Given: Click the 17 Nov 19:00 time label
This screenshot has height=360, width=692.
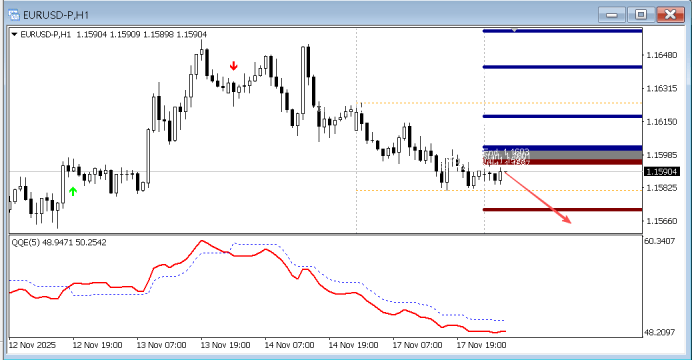Looking at the screenshot, I should pyautogui.click(x=481, y=345).
